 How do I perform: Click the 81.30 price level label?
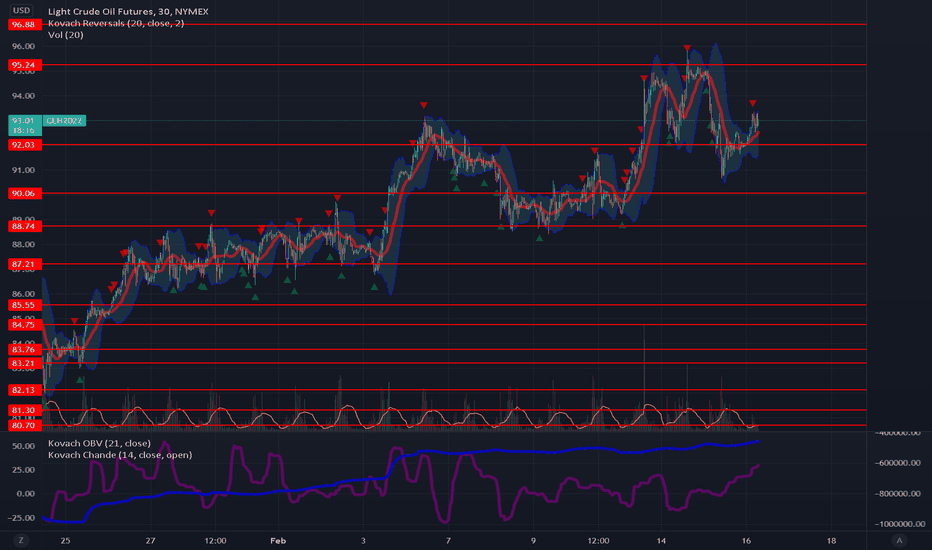click(24, 410)
